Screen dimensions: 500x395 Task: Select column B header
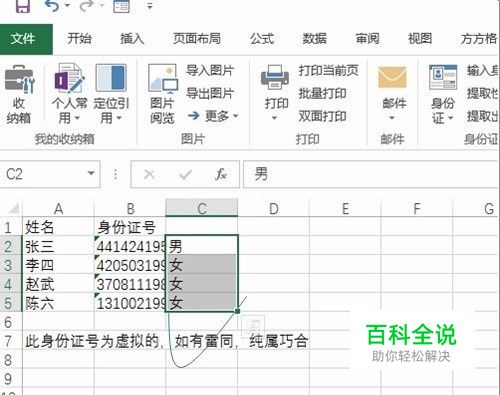(x=130, y=209)
